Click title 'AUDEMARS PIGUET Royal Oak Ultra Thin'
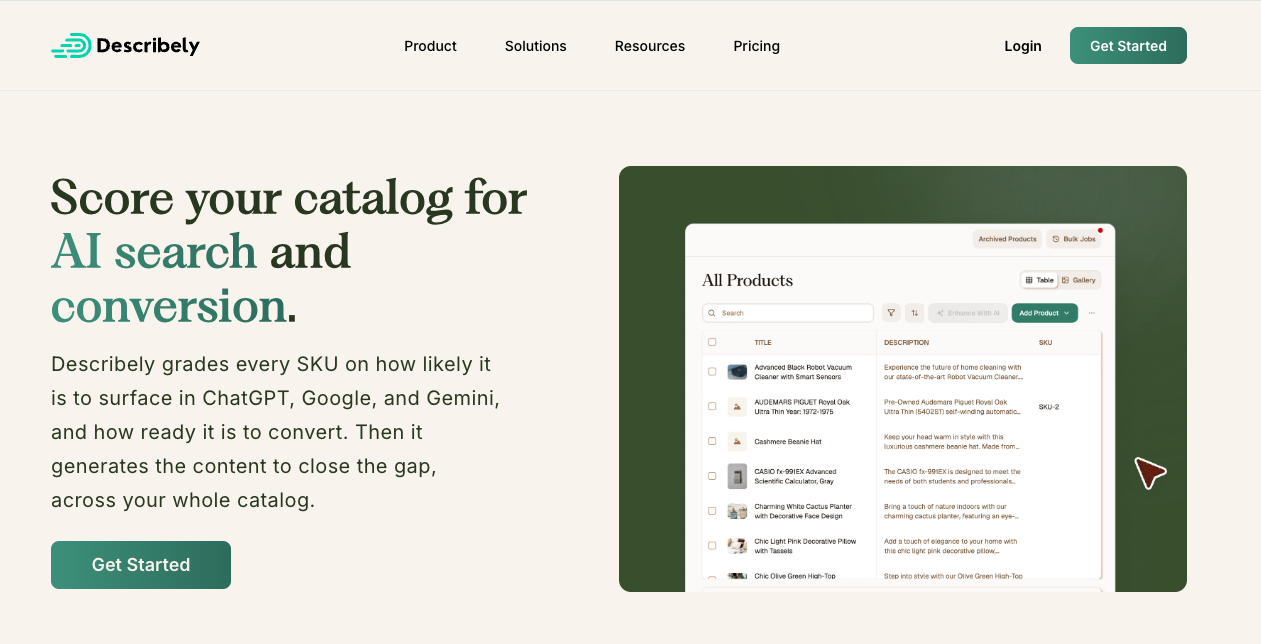The image size is (1261, 644). click(802, 407)
